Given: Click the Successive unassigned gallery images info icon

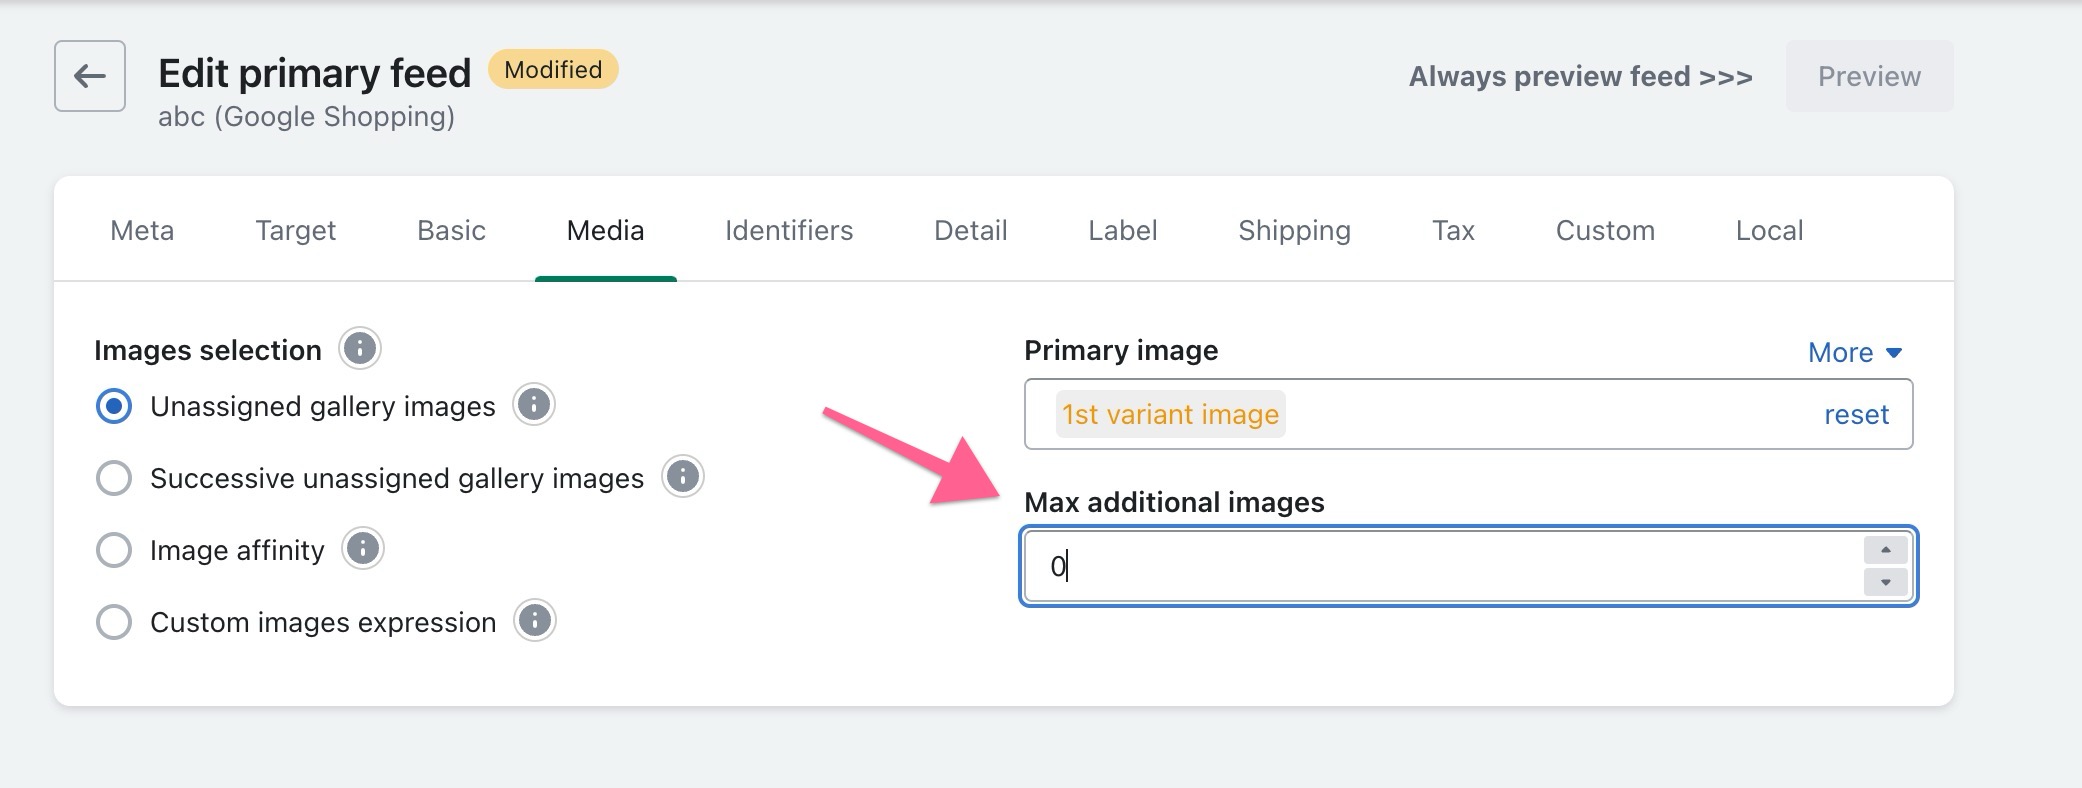Looking at the screenshot, I should [x=681, y=477].
